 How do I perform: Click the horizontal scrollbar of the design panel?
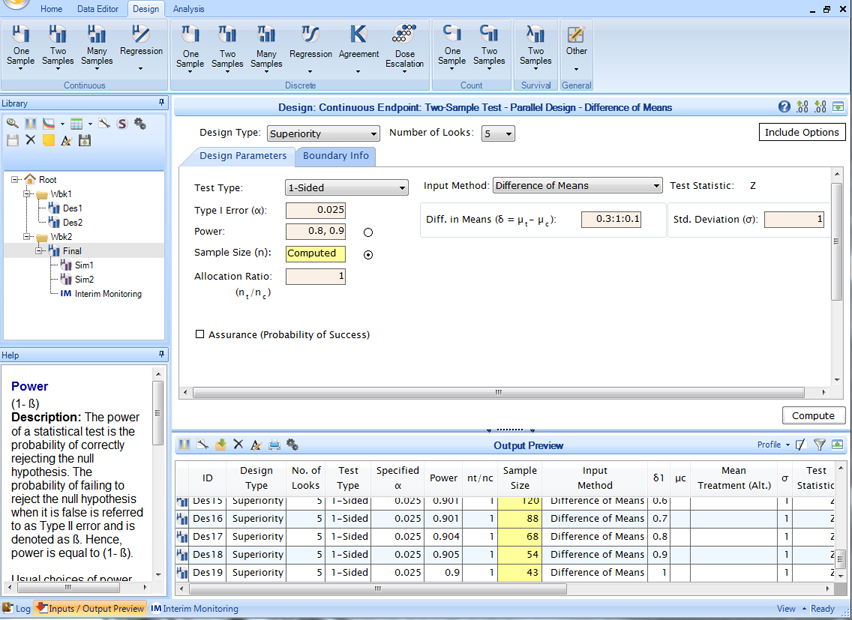click(x=498, y=392)
